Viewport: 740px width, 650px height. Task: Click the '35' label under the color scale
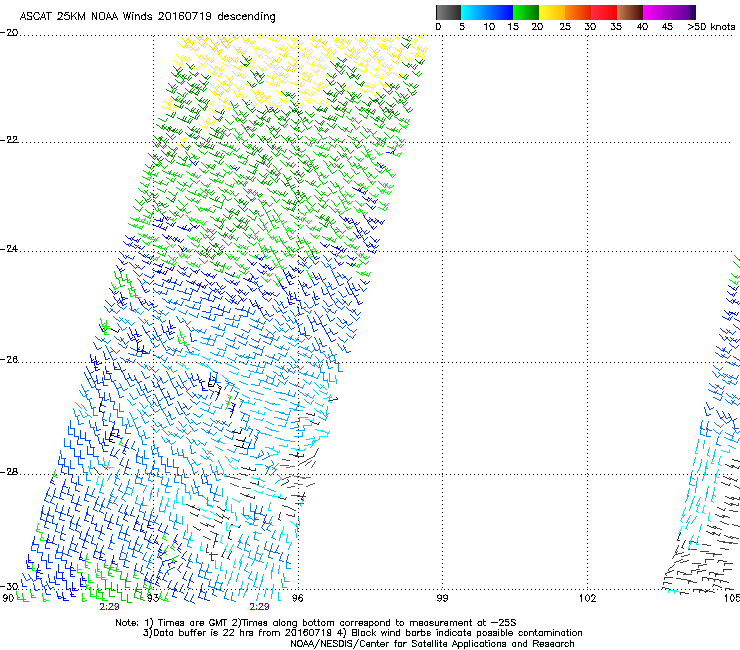point(616,27)
